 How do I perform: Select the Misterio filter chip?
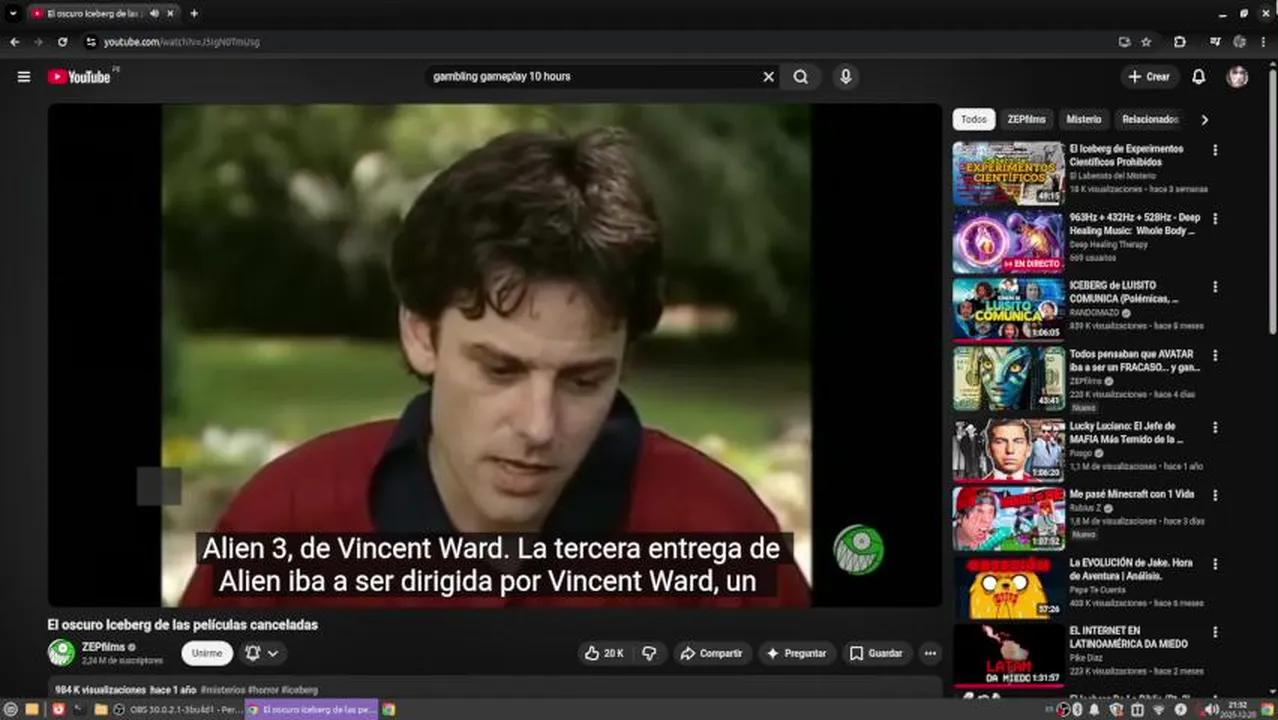click(x=1083, y=119)
